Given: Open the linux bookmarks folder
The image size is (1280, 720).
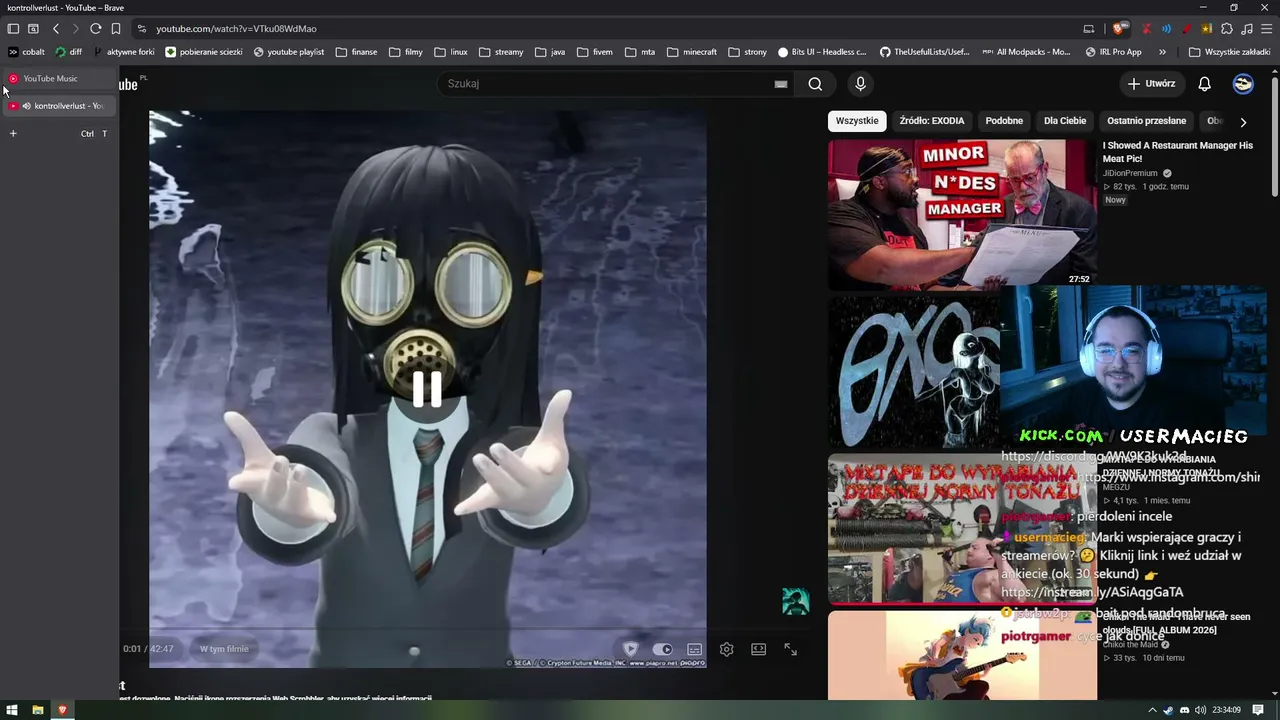Looking at the screenshot, I should click(451, 52).
